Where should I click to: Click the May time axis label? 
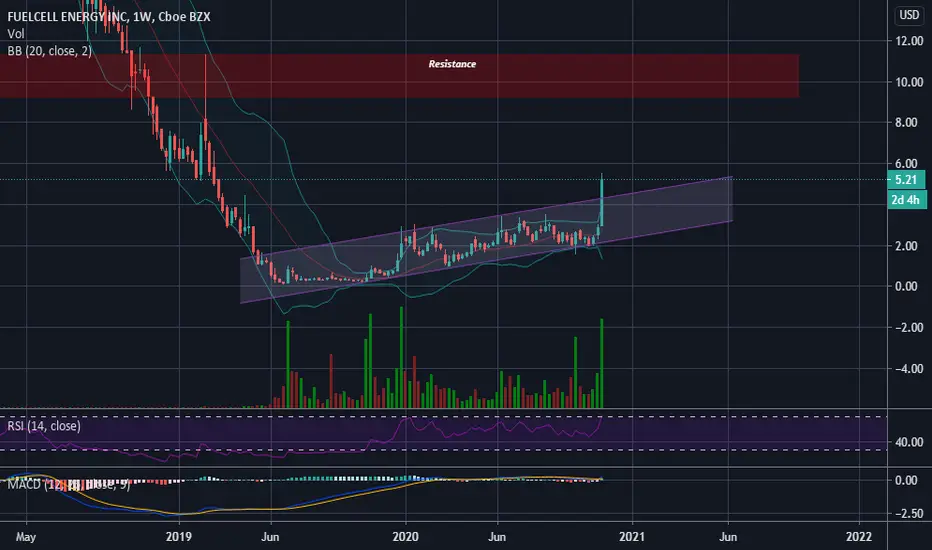point(26,536)
